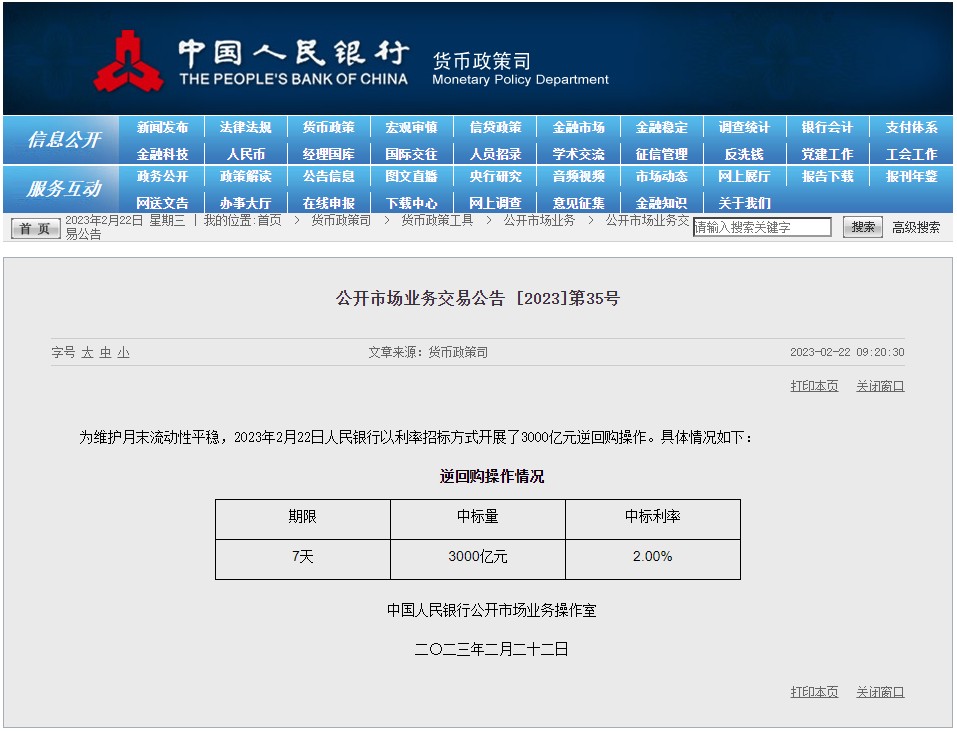Set font size to 中
957x731 pixels.
[106, 353]
